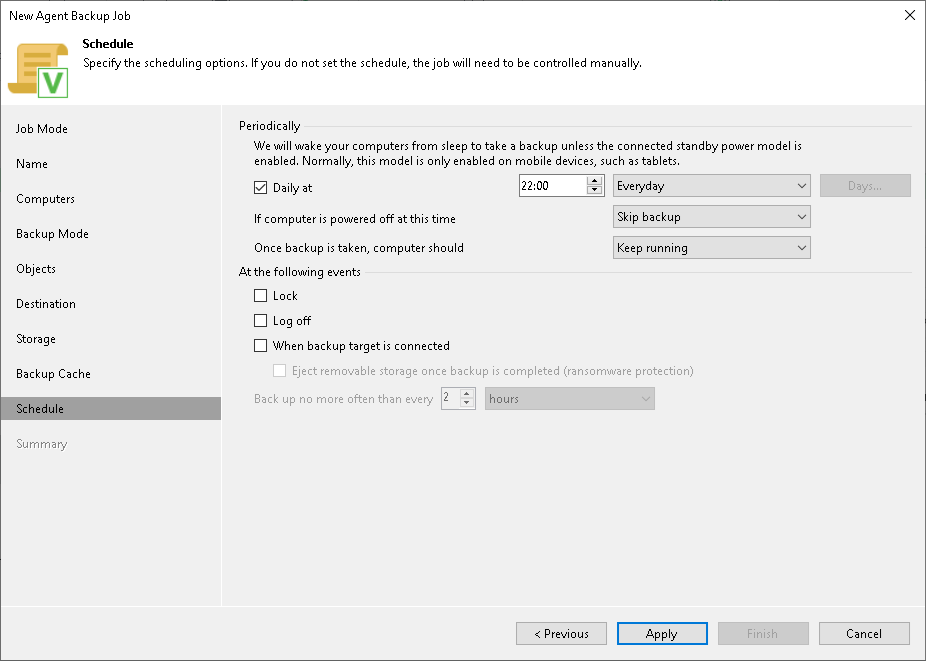Increase the daily backup time using up arrow
The height and width of the screenshot is (661, 926).
click(594, 181)
